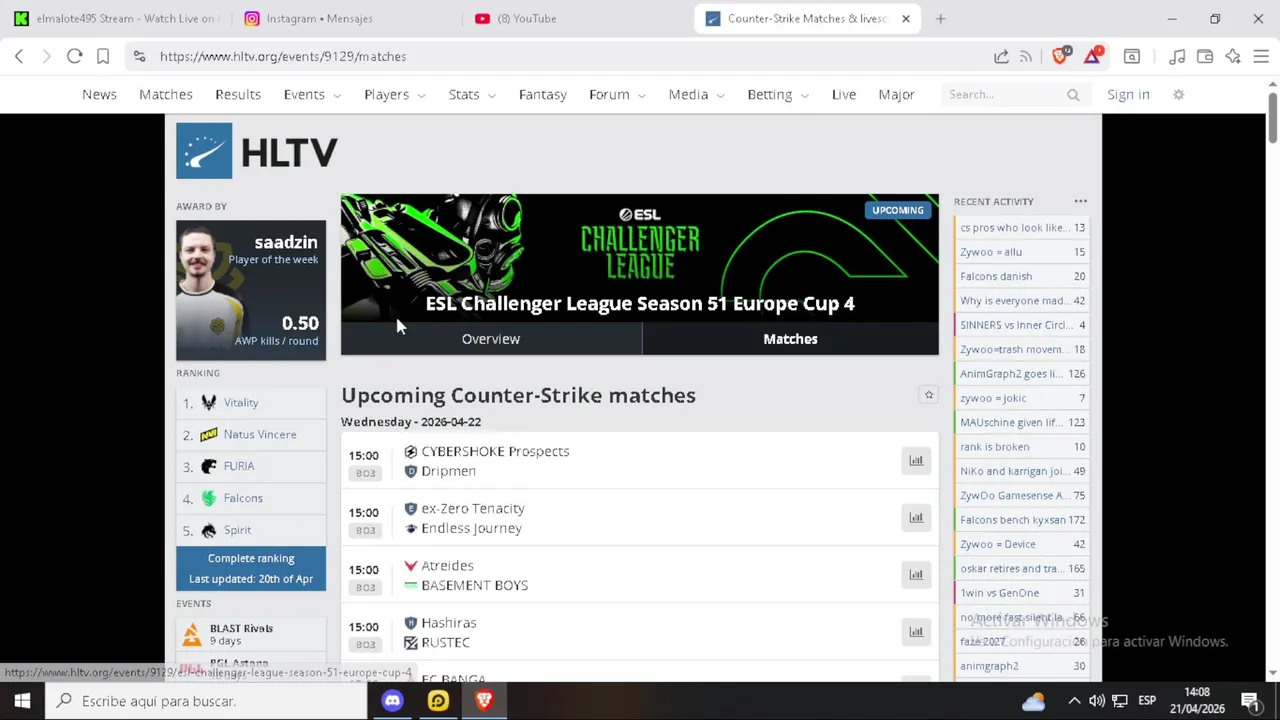Open the Leo AI sparkle icon
Screen dimensions: 1280x720
click(1233, 57)
